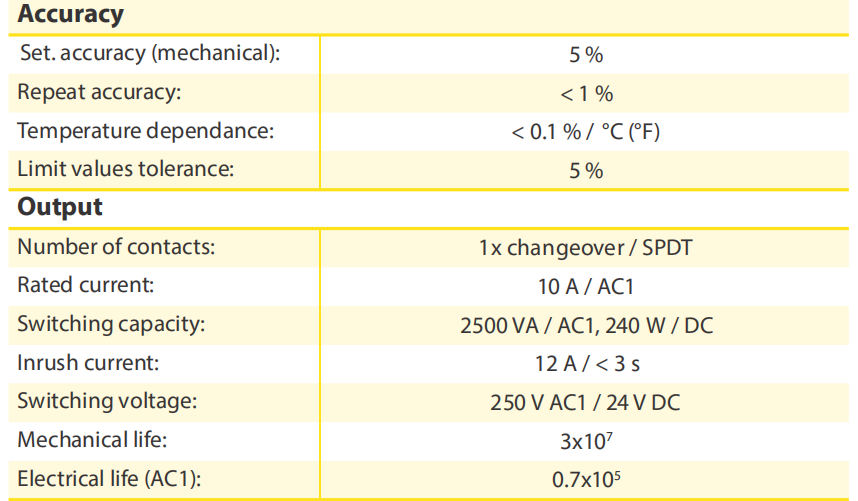The image size is (858, 501).
Task: Click the Mechanical life label
Action: [x=92, y=440]
